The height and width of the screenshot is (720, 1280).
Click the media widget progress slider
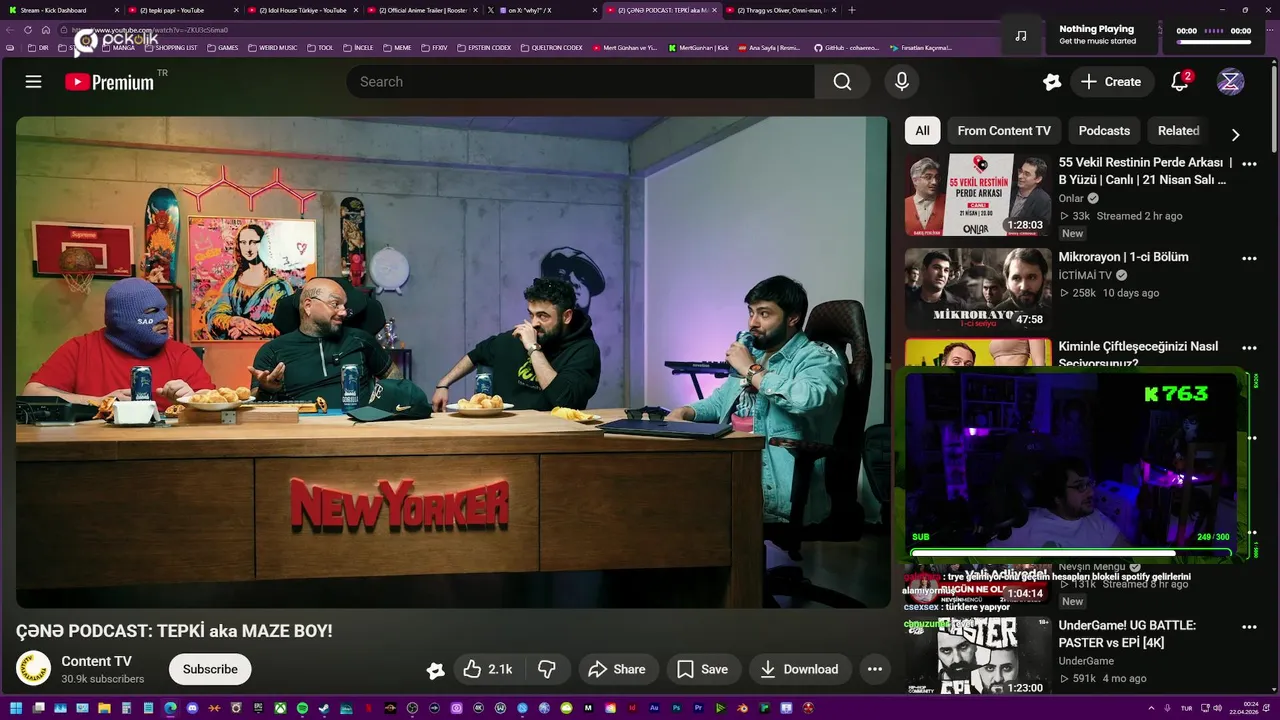[x=1214, y=42]
